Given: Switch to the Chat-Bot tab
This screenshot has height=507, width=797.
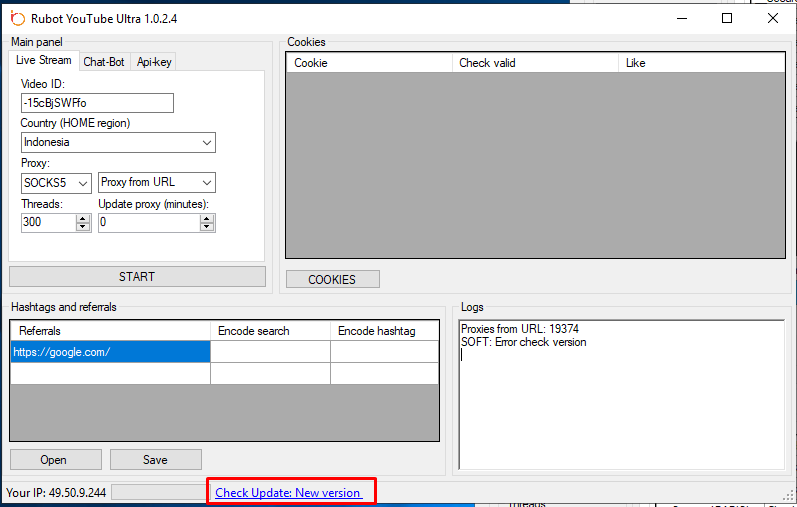Looking at the screenshot, I should [104, 62].
